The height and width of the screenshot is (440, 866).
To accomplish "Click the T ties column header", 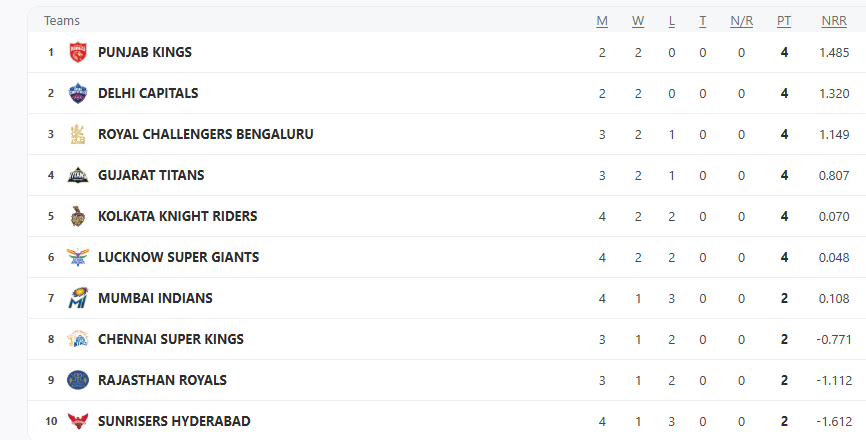I will click(703, 21).
